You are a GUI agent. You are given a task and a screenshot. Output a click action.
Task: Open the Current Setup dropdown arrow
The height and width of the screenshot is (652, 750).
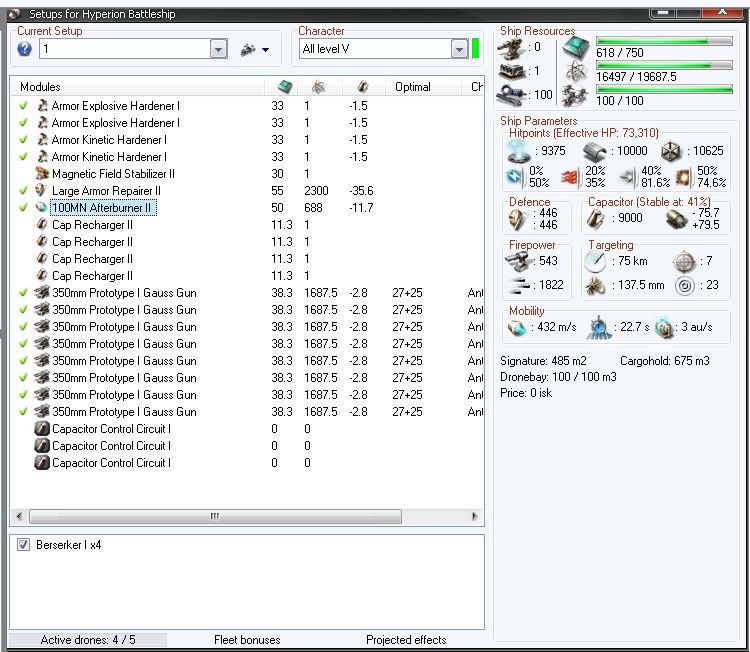click(x=219, y=49)
